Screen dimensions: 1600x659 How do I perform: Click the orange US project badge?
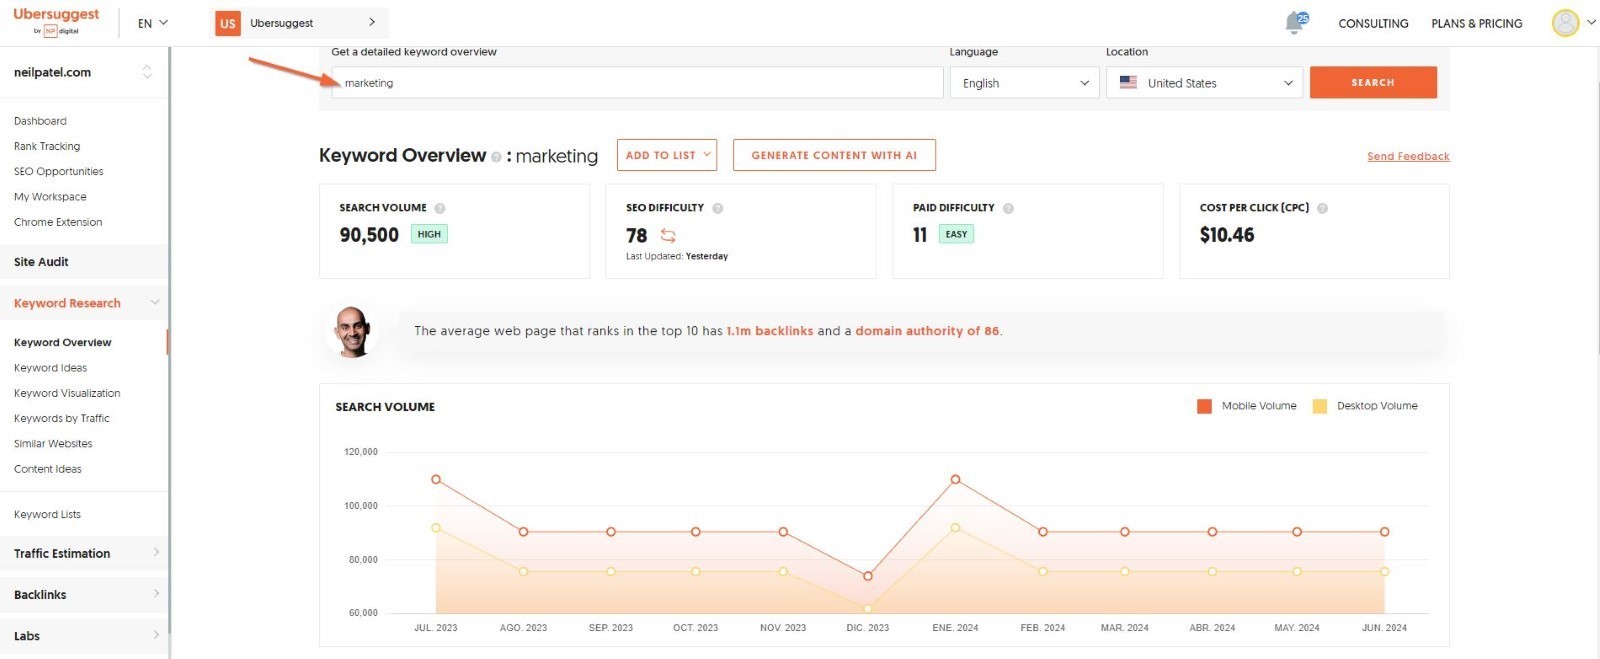pyautogui.click(x=228, y=23)
